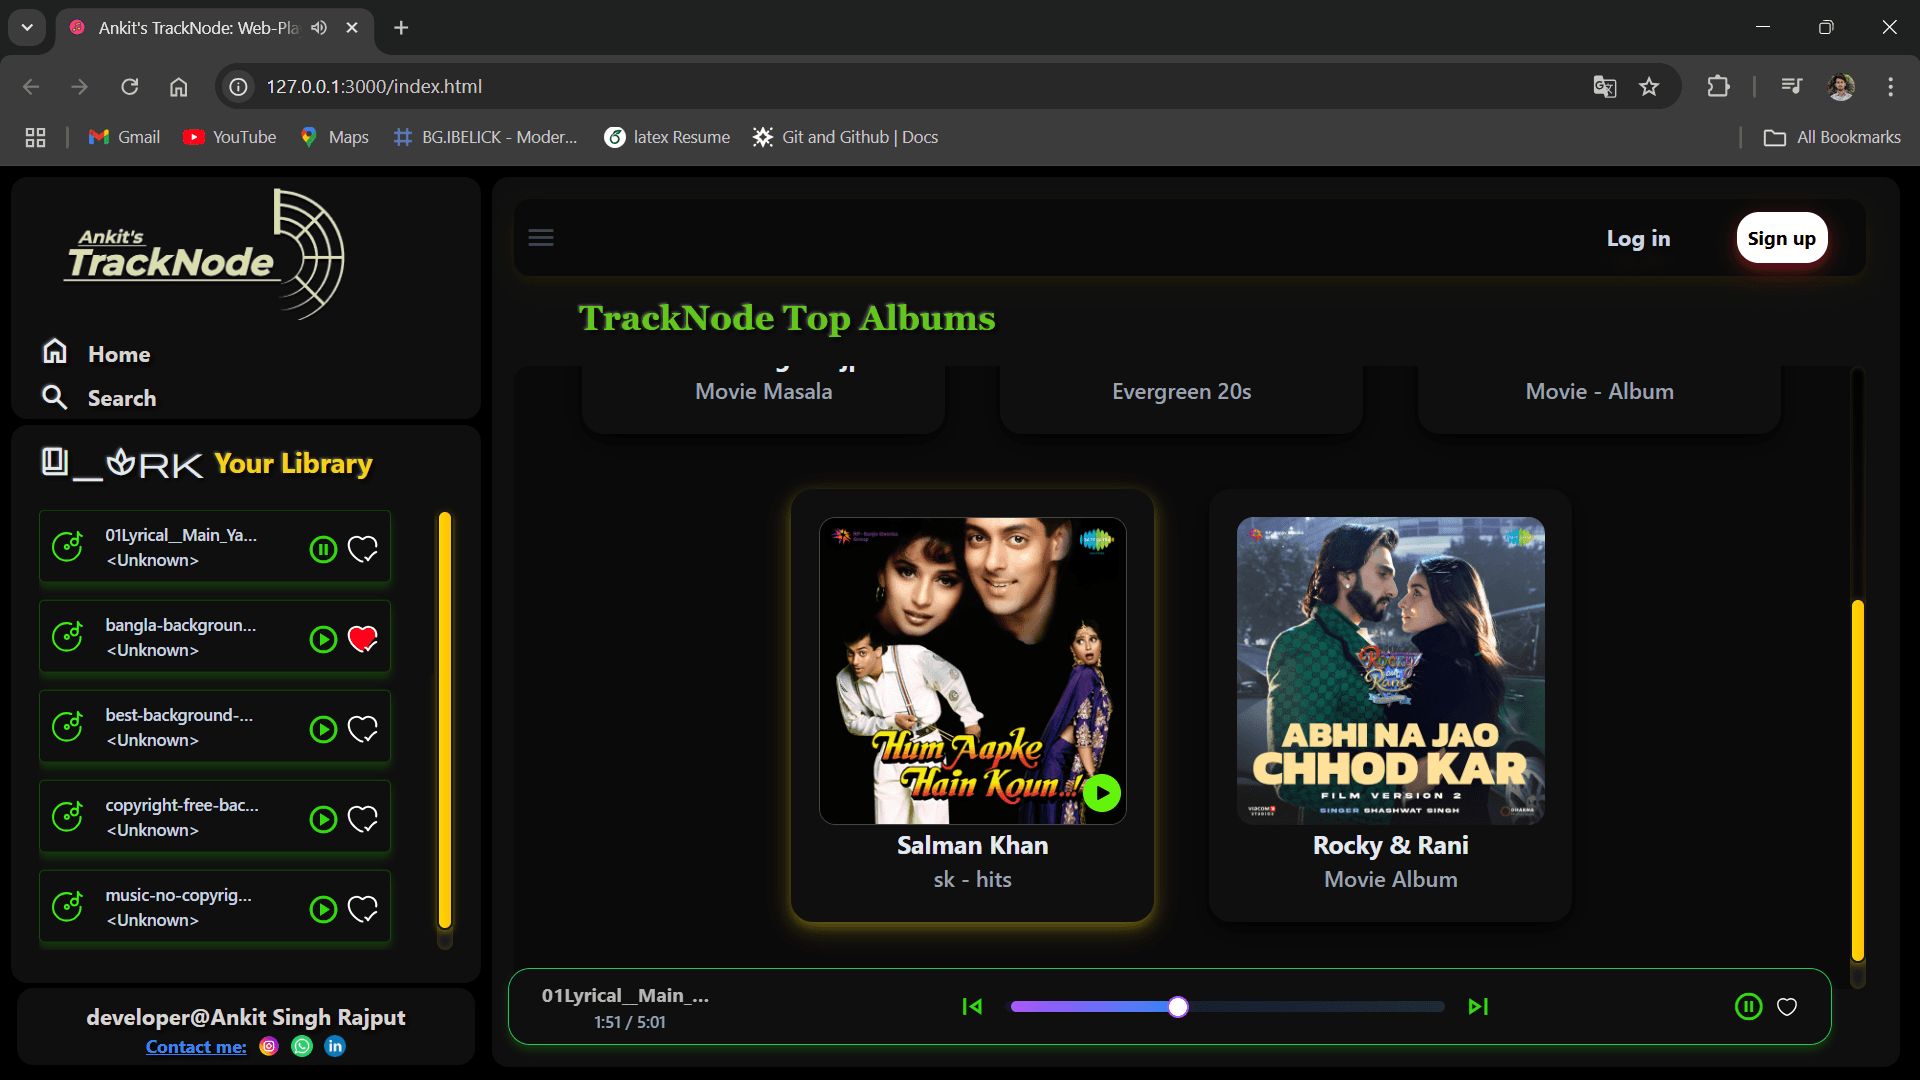Reload the page

130,87
